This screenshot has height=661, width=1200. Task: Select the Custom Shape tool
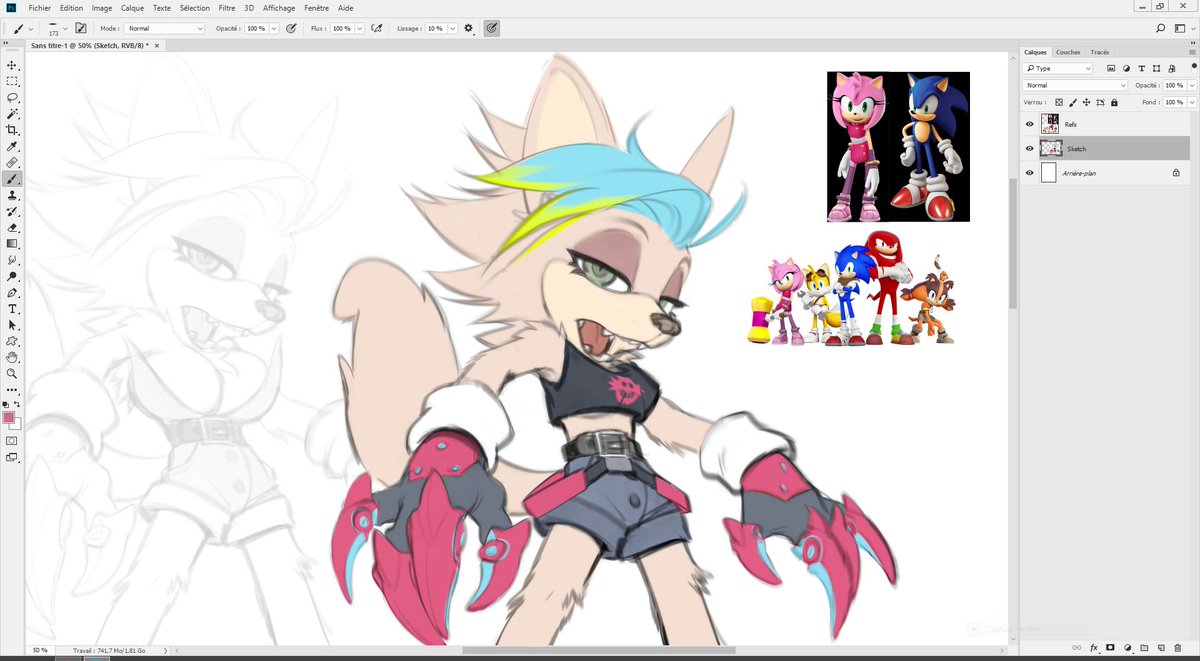[12, 341]
